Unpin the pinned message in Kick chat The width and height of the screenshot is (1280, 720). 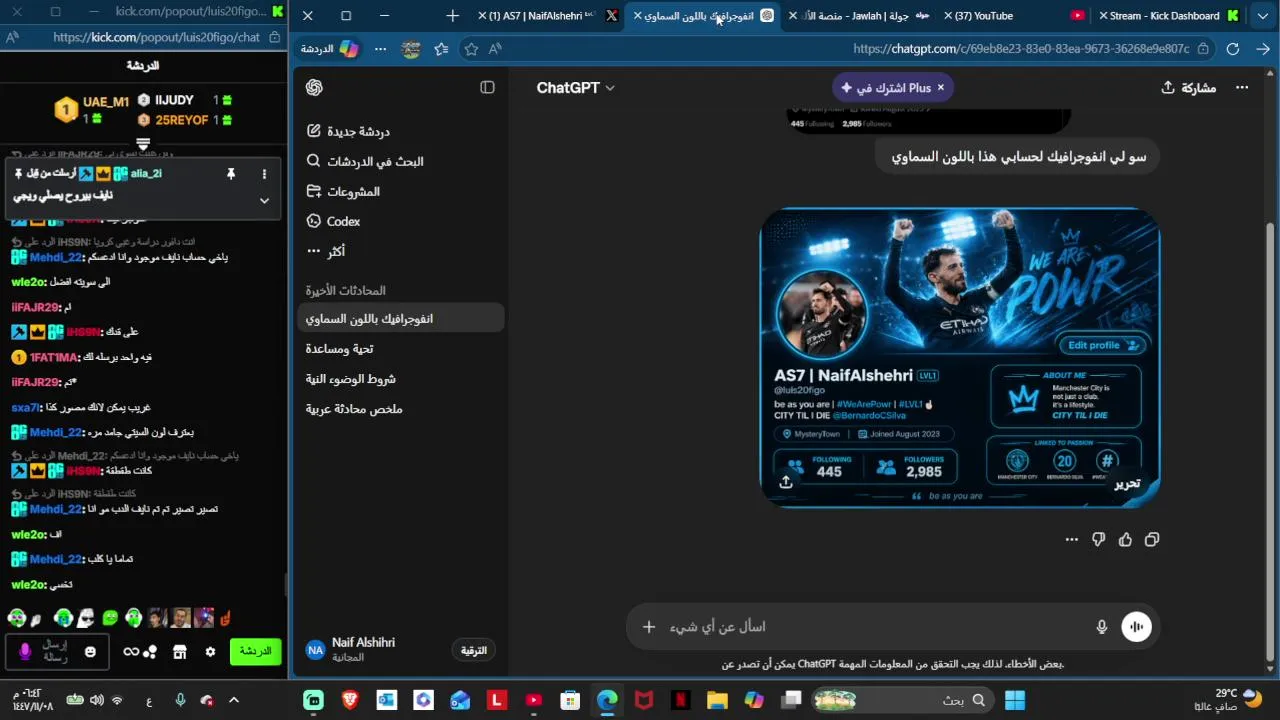(x=230, y=174)
